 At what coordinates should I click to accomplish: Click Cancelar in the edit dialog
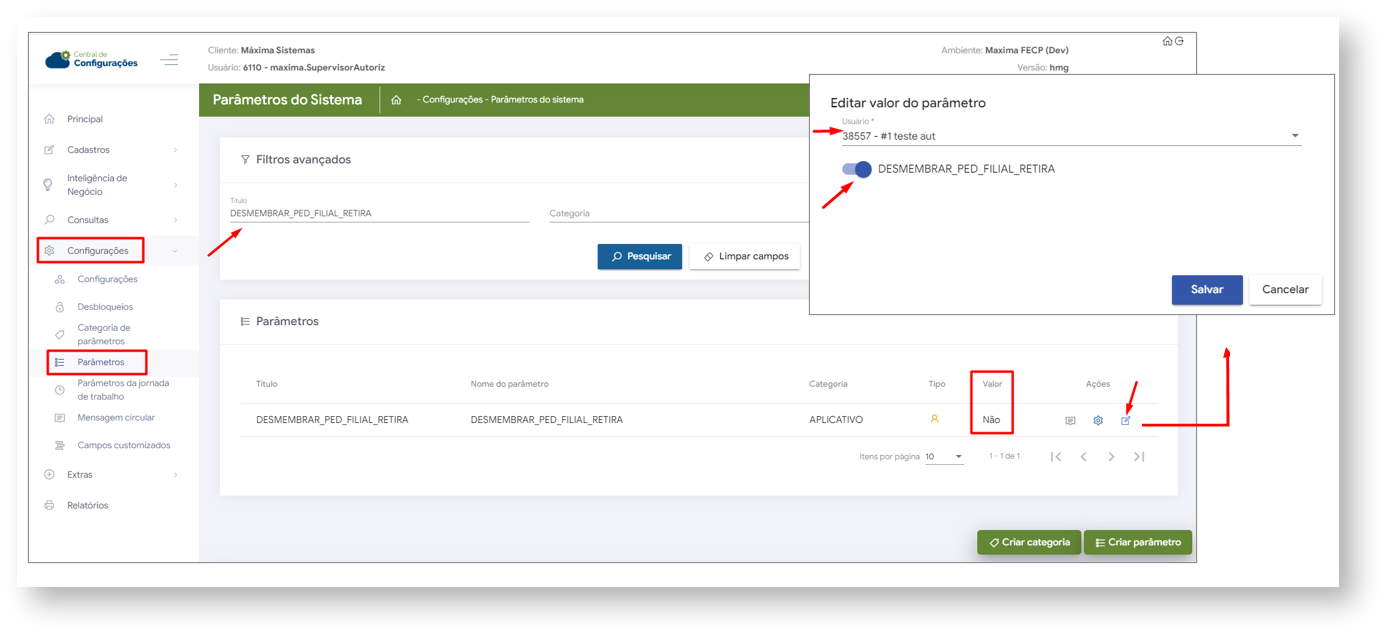(1285, 290)
